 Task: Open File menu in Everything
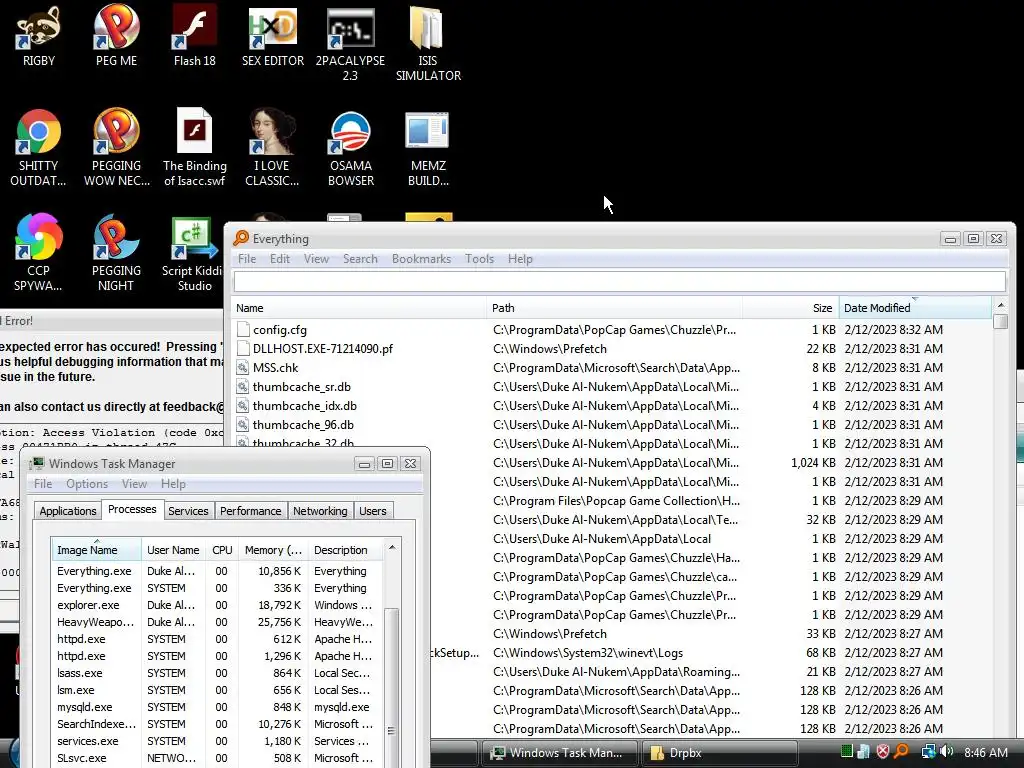(x=247, y=259)
